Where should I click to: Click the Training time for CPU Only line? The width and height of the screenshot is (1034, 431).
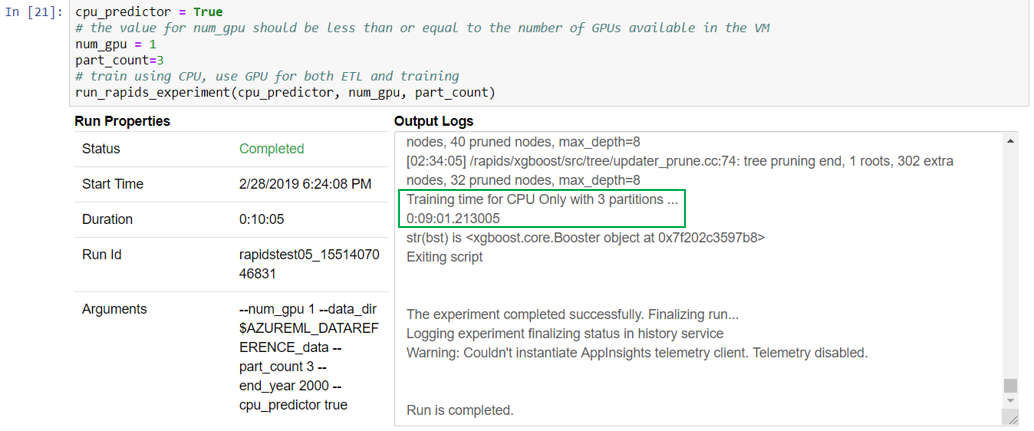pyautogui.click(x=542, y=199)
